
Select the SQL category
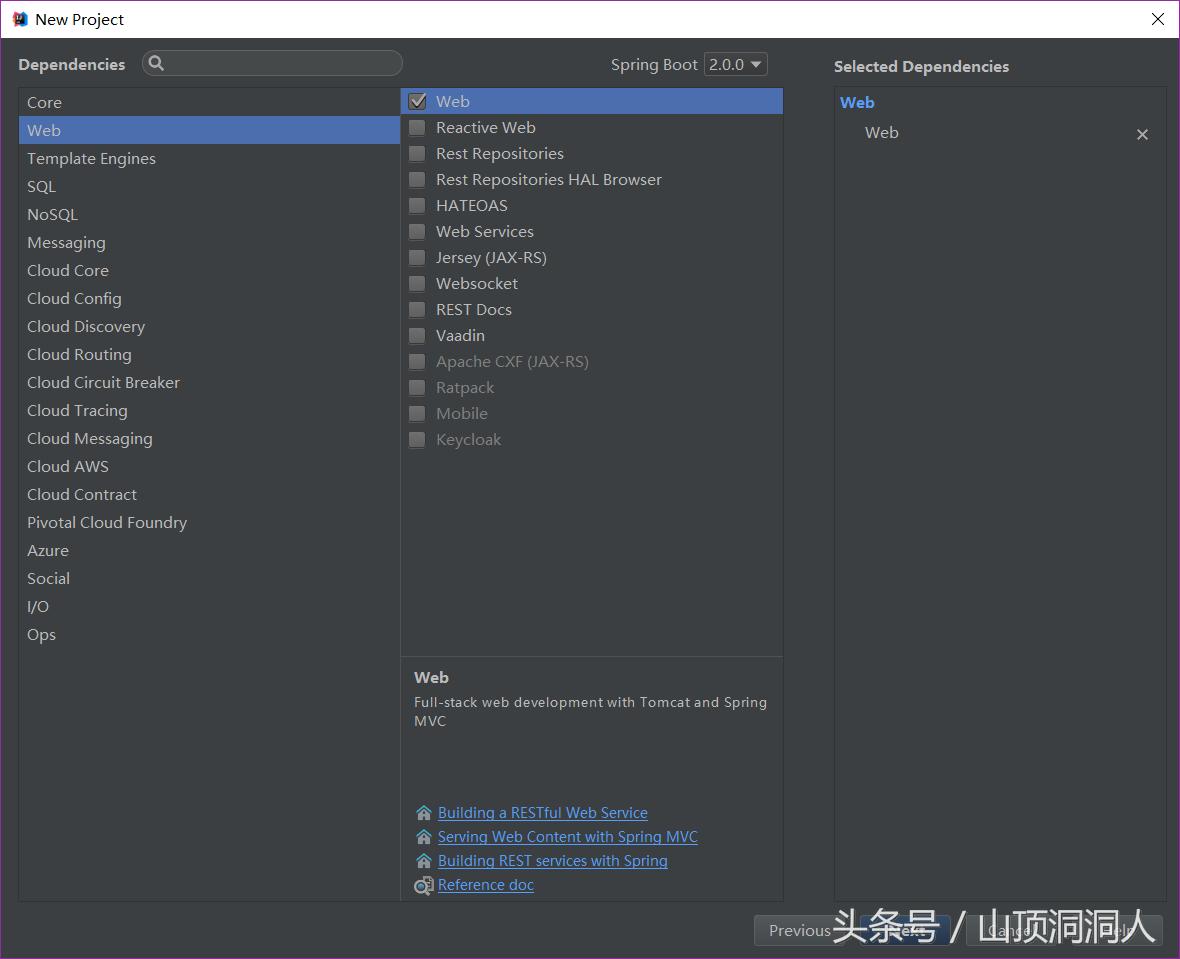coord(41,186)
